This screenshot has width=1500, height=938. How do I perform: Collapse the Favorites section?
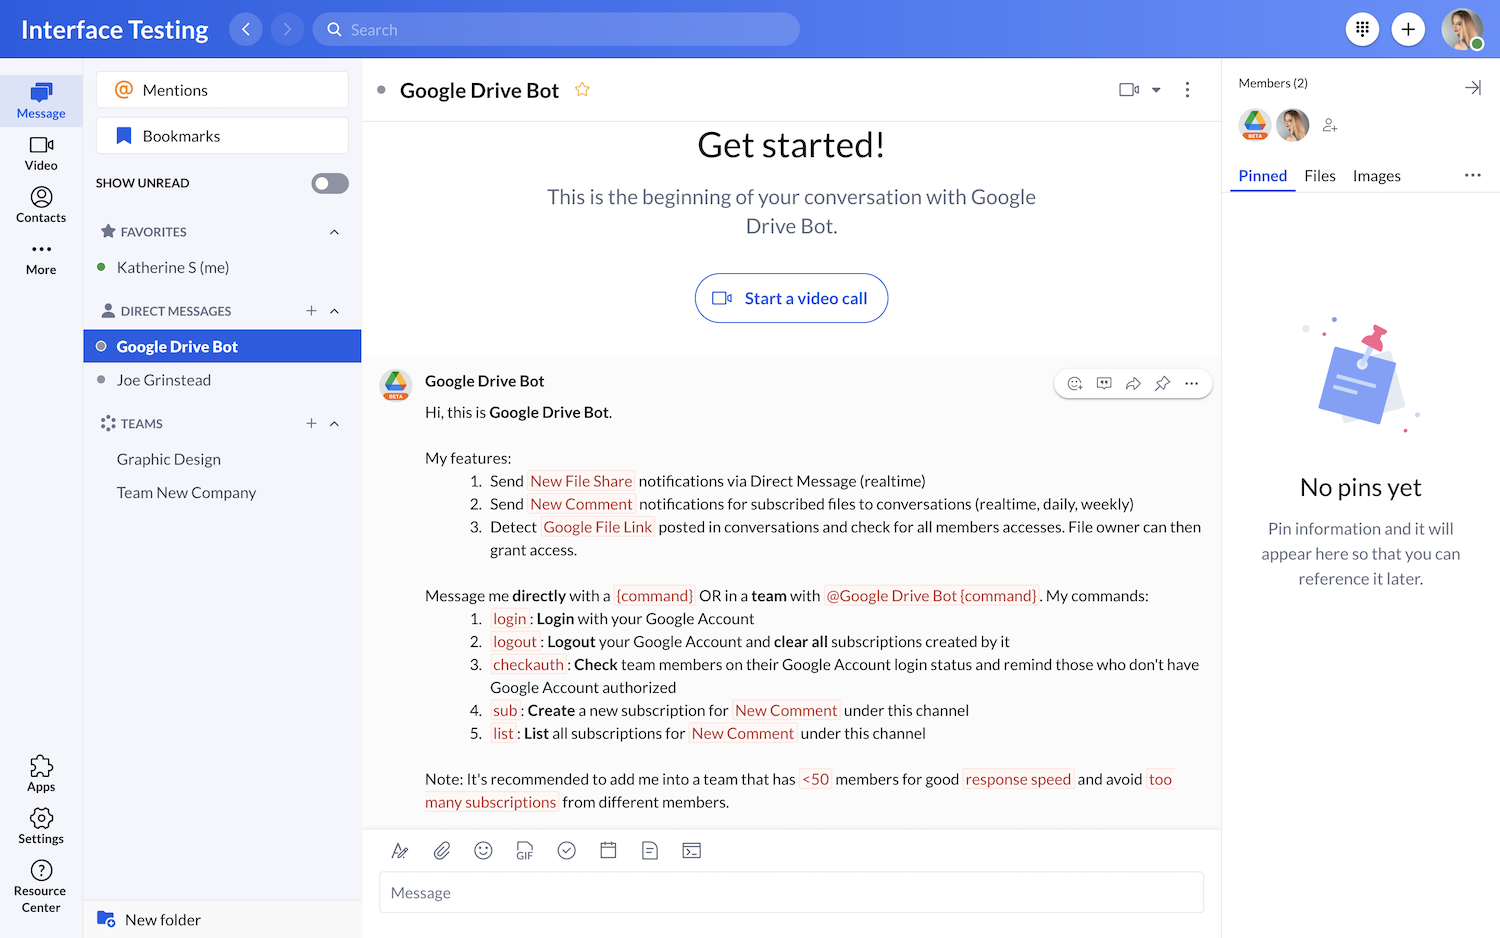pyautogui.click(x=334, y=232)
